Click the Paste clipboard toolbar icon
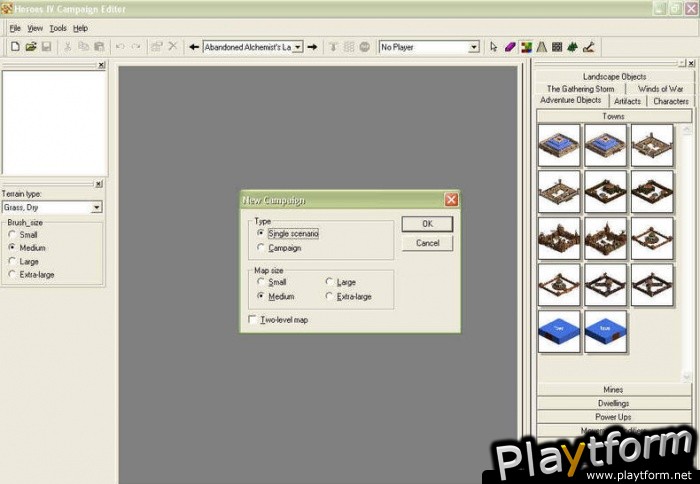The width and height of the screenshot is (700, 484). (99, 46)
